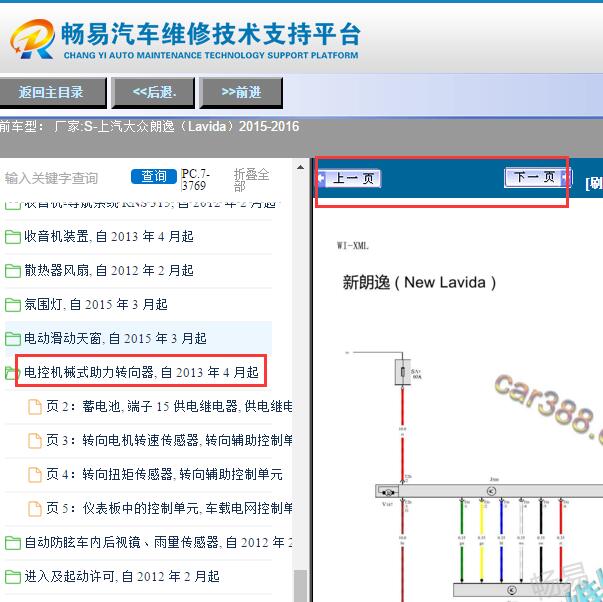Viewport: 603px width, 602px height.
Task: Expand the 进入及起动许可 2012年2月 folder
Action: click(122, 576)
